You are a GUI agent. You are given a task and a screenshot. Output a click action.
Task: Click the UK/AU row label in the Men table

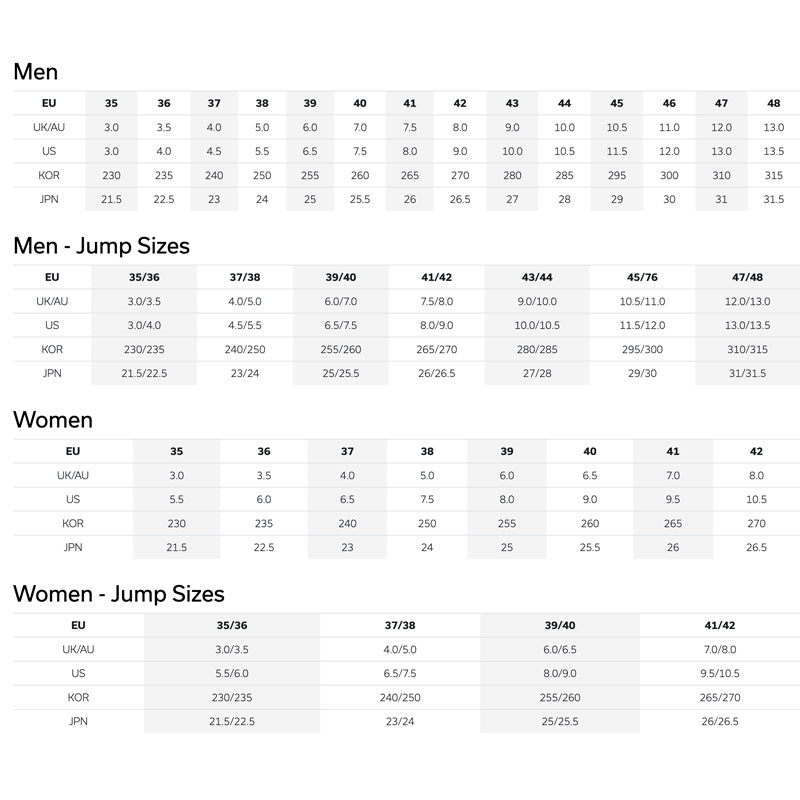click(x=49, y=127)
